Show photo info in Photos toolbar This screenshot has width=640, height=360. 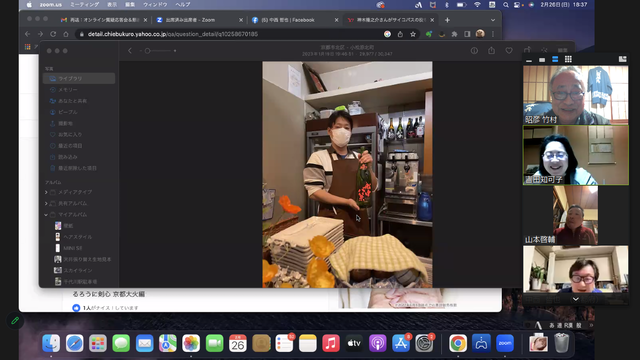point(474,51)
